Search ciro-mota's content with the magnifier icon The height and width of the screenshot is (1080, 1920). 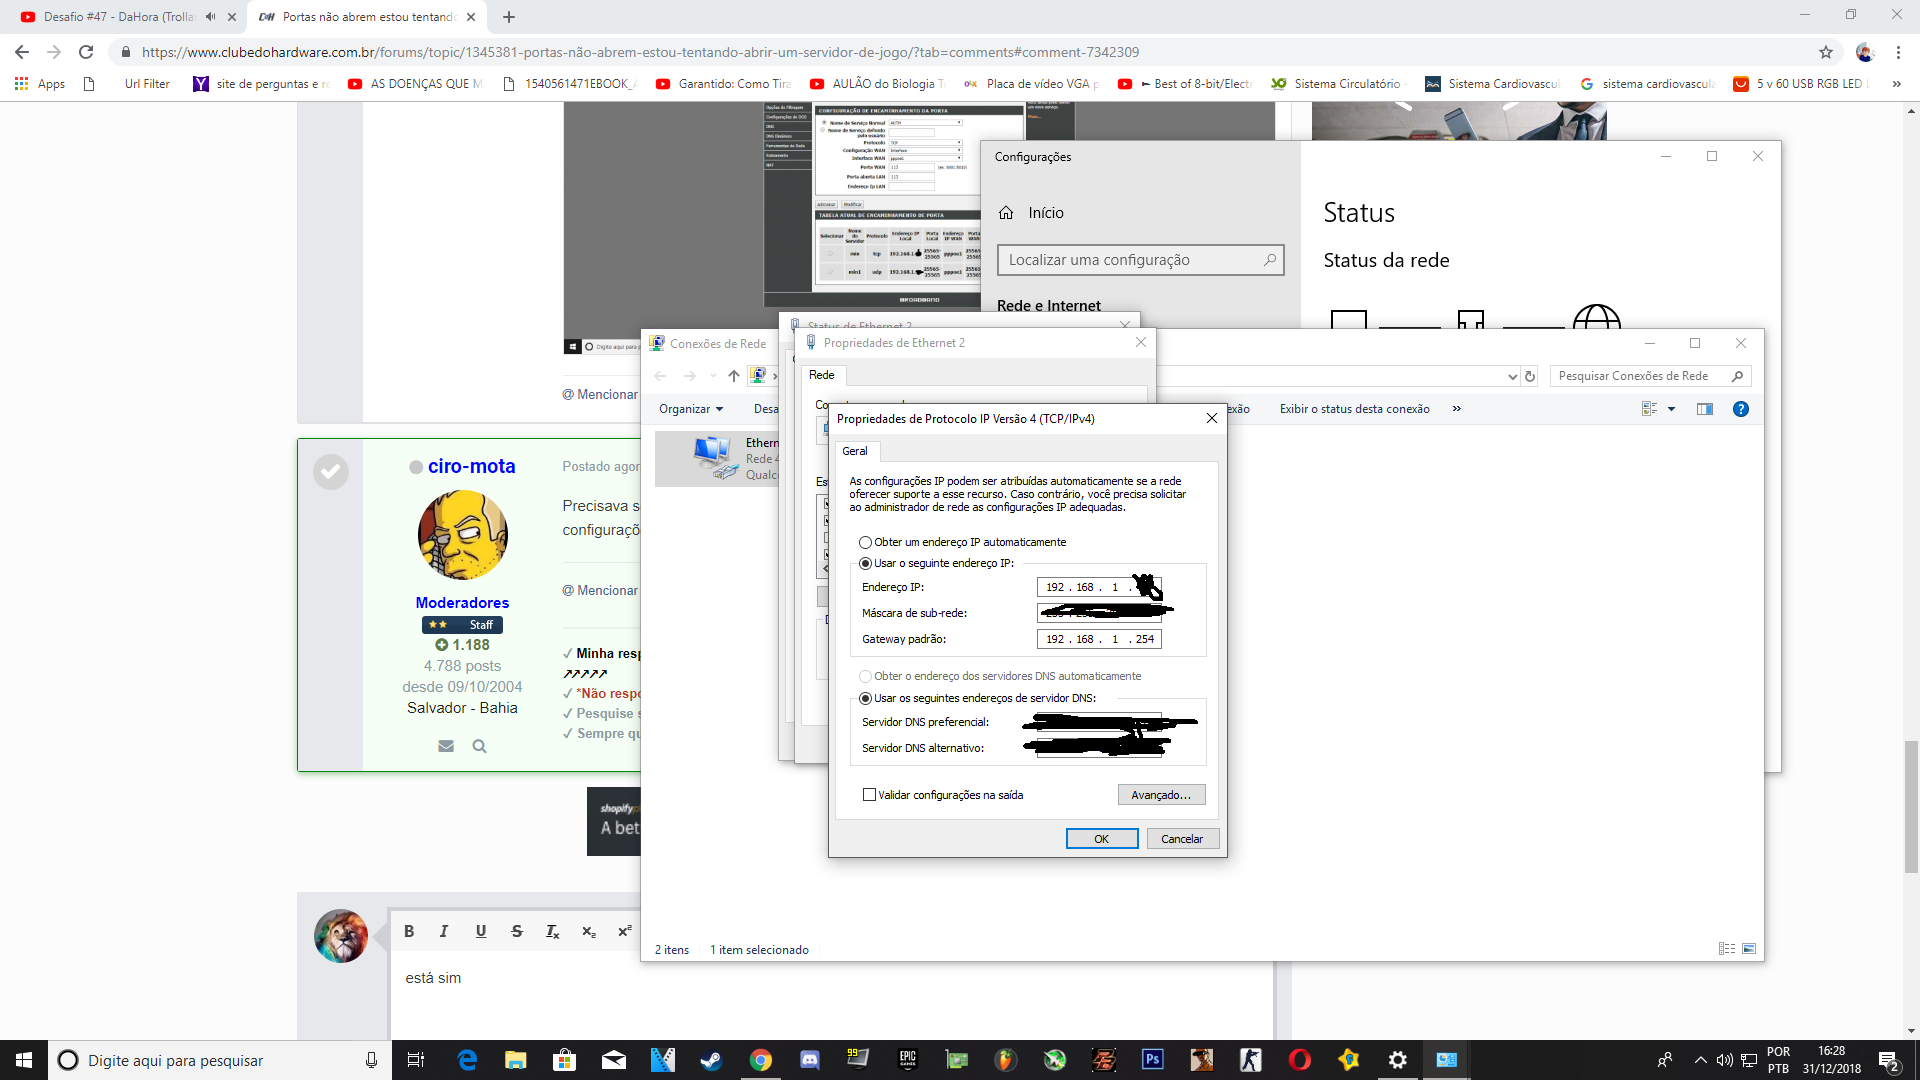(x=479, y=746)
